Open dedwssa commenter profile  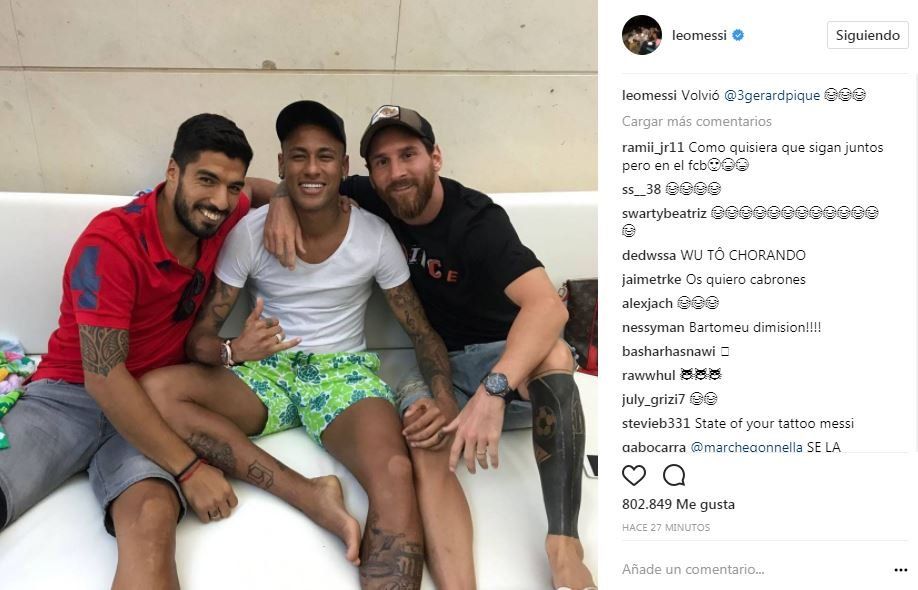pos(649,255)
